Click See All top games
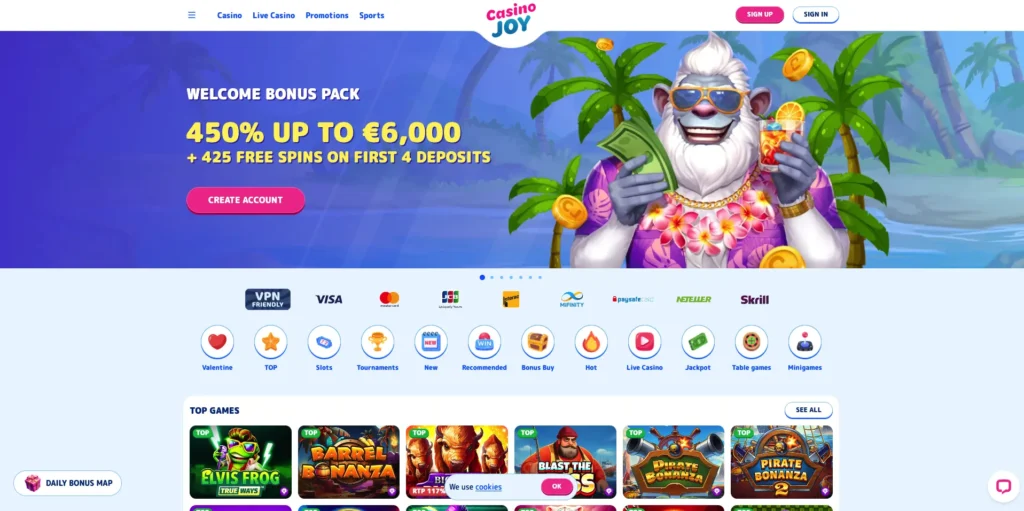 coord(808,410)
